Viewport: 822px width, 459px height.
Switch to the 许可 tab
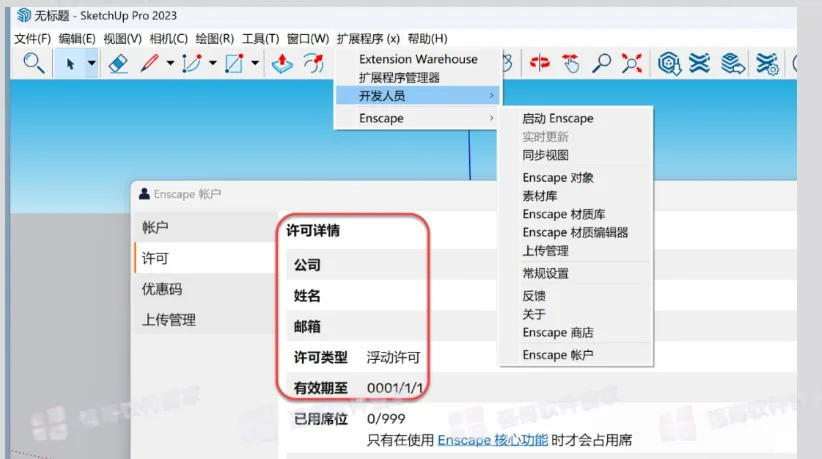206,258
